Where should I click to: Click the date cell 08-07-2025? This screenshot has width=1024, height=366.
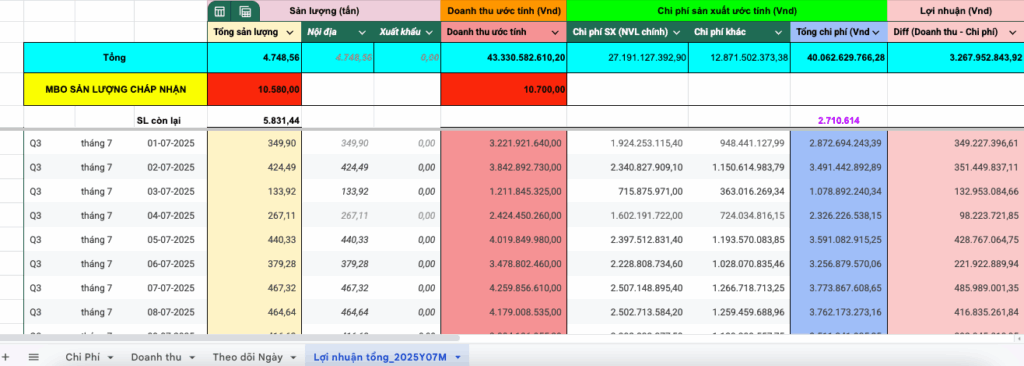[171, 312]
